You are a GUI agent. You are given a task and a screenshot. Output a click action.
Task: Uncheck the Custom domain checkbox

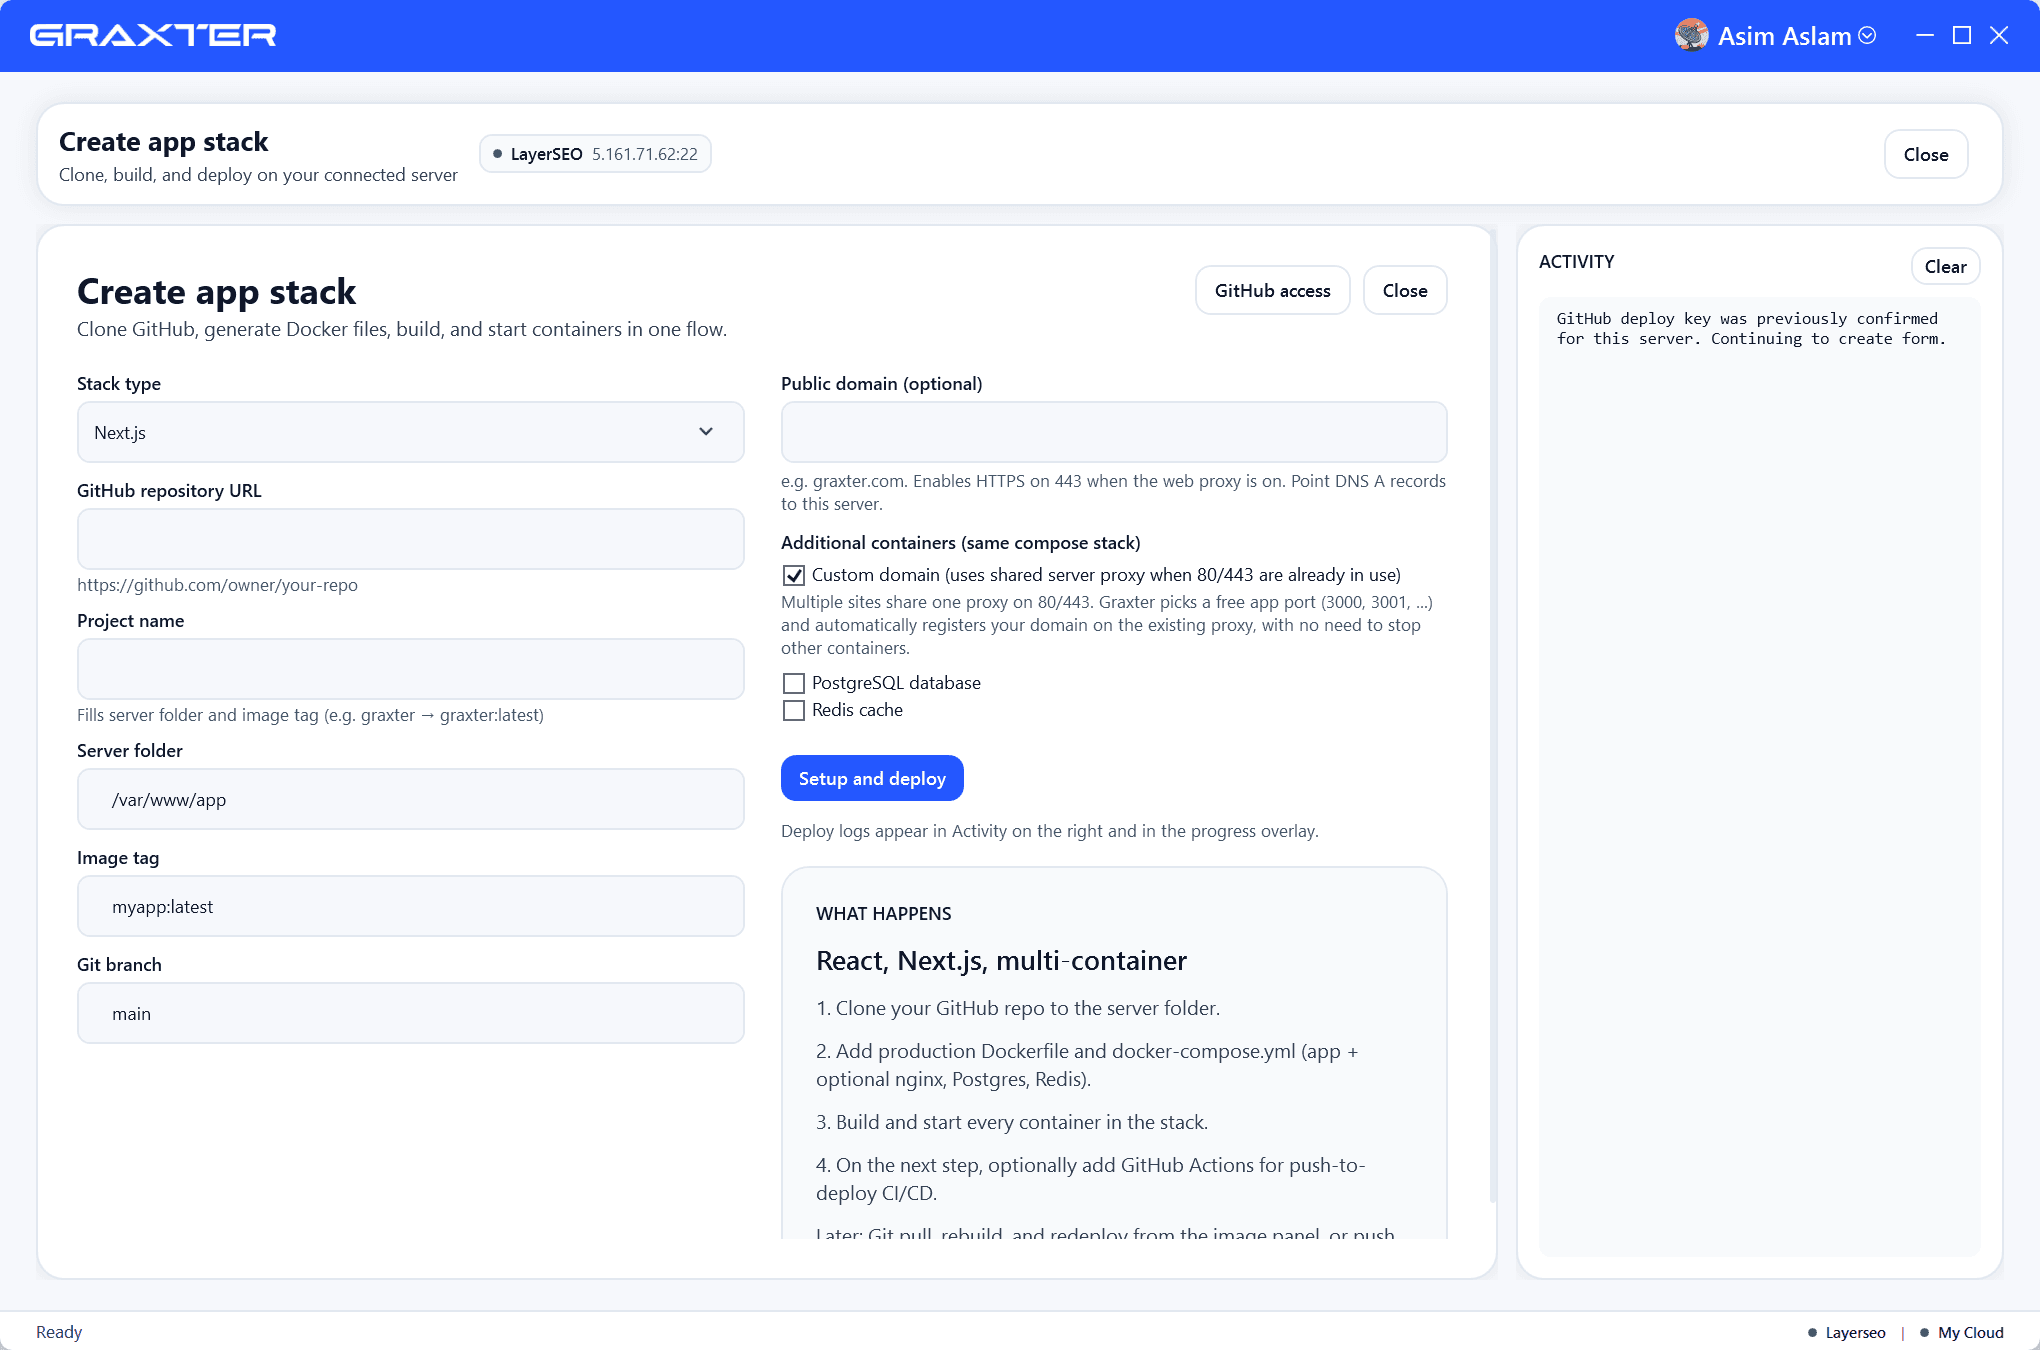click(794, 575)
